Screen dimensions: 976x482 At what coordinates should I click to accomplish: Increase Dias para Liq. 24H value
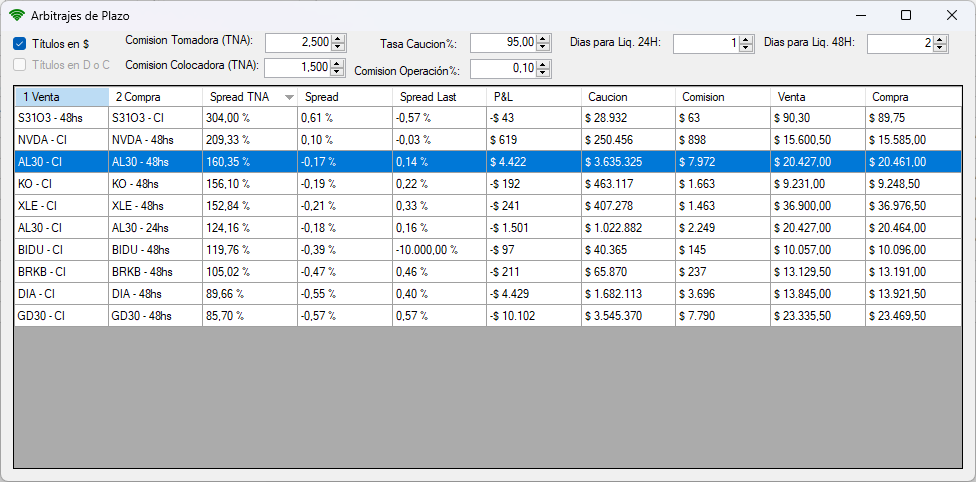click(746, 39)
